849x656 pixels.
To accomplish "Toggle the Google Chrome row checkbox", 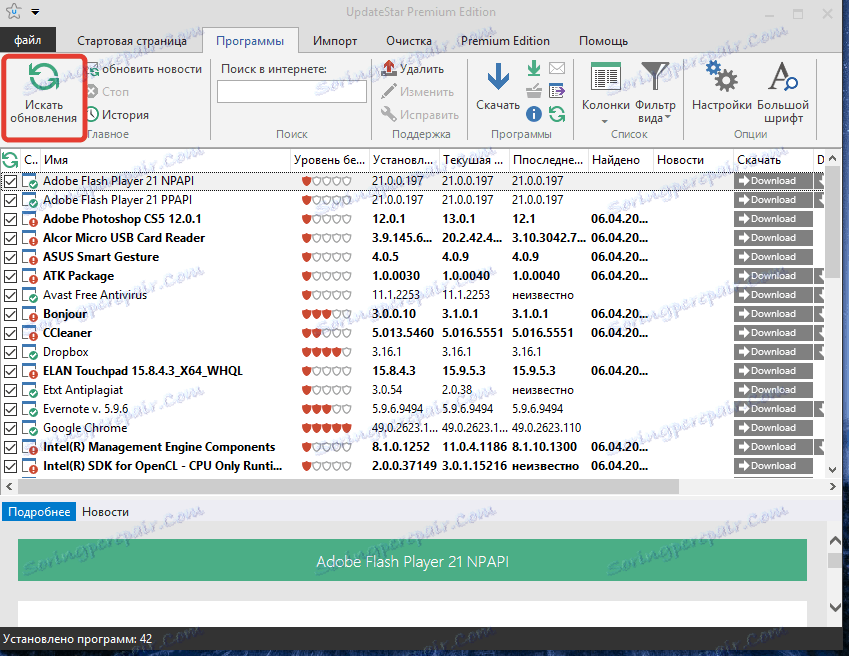I will pyautogui.click(x=11, y=428).
